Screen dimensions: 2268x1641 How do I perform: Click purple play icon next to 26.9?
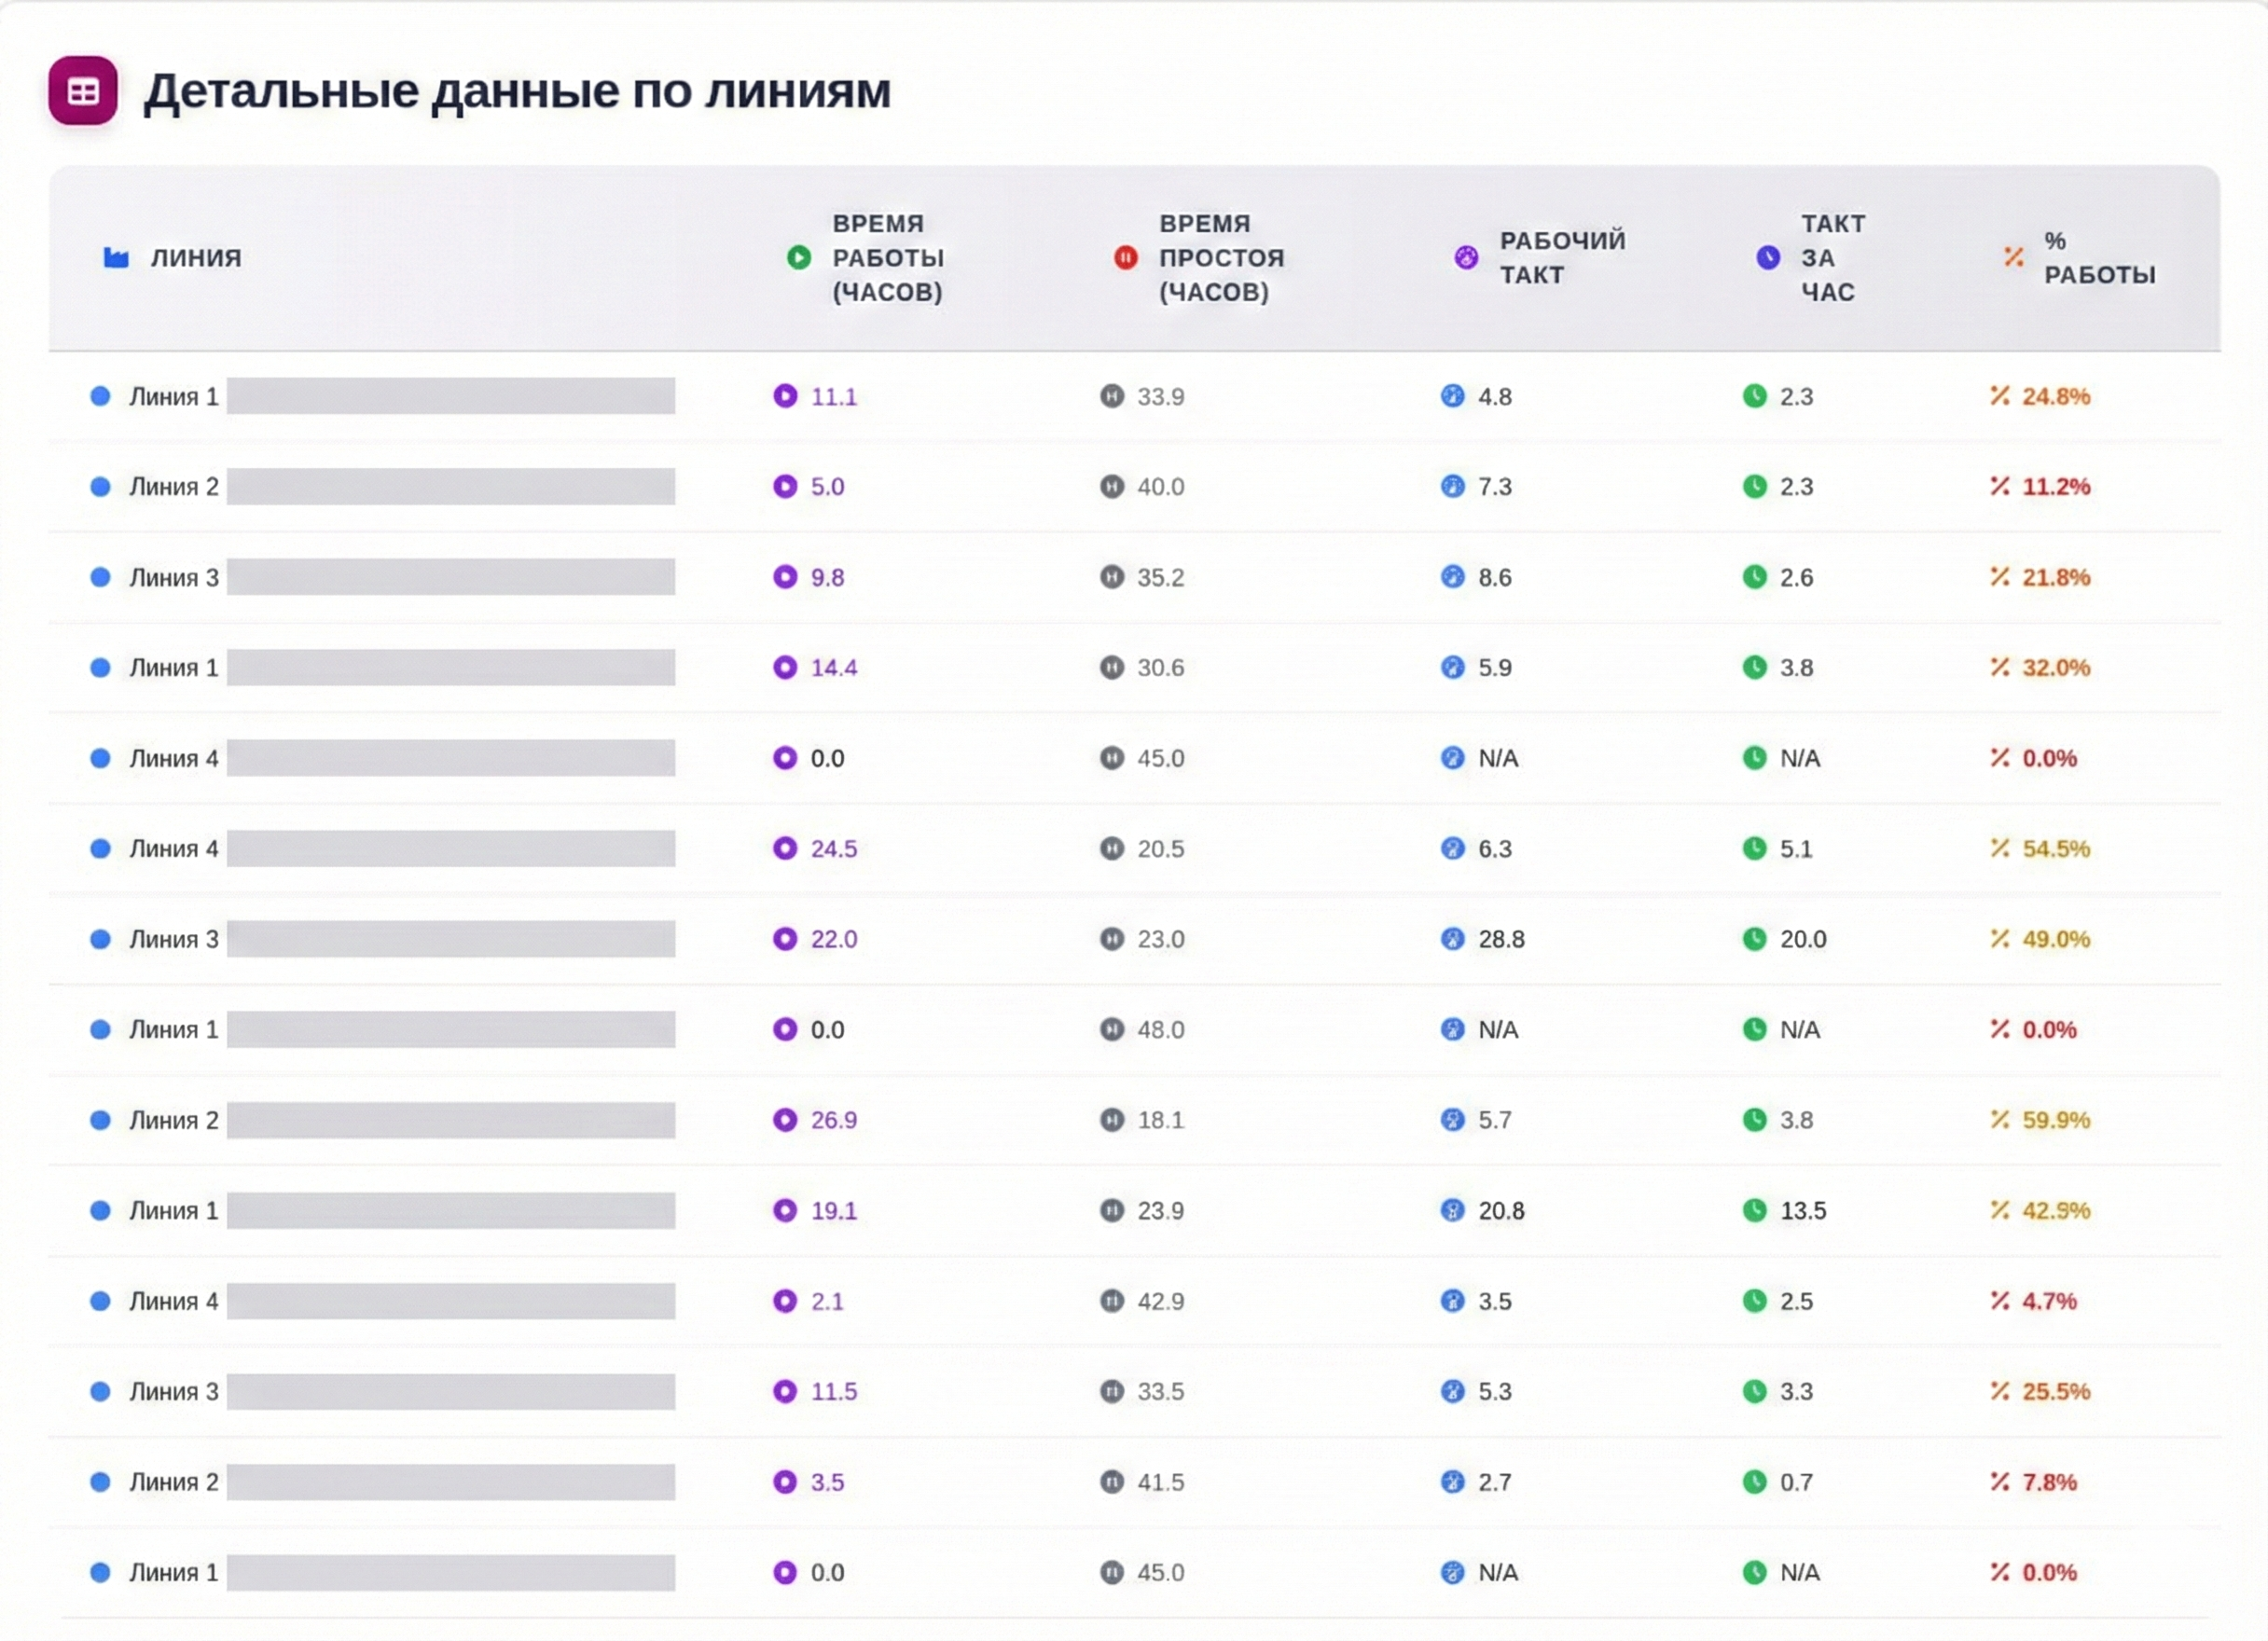point(785,1120)
